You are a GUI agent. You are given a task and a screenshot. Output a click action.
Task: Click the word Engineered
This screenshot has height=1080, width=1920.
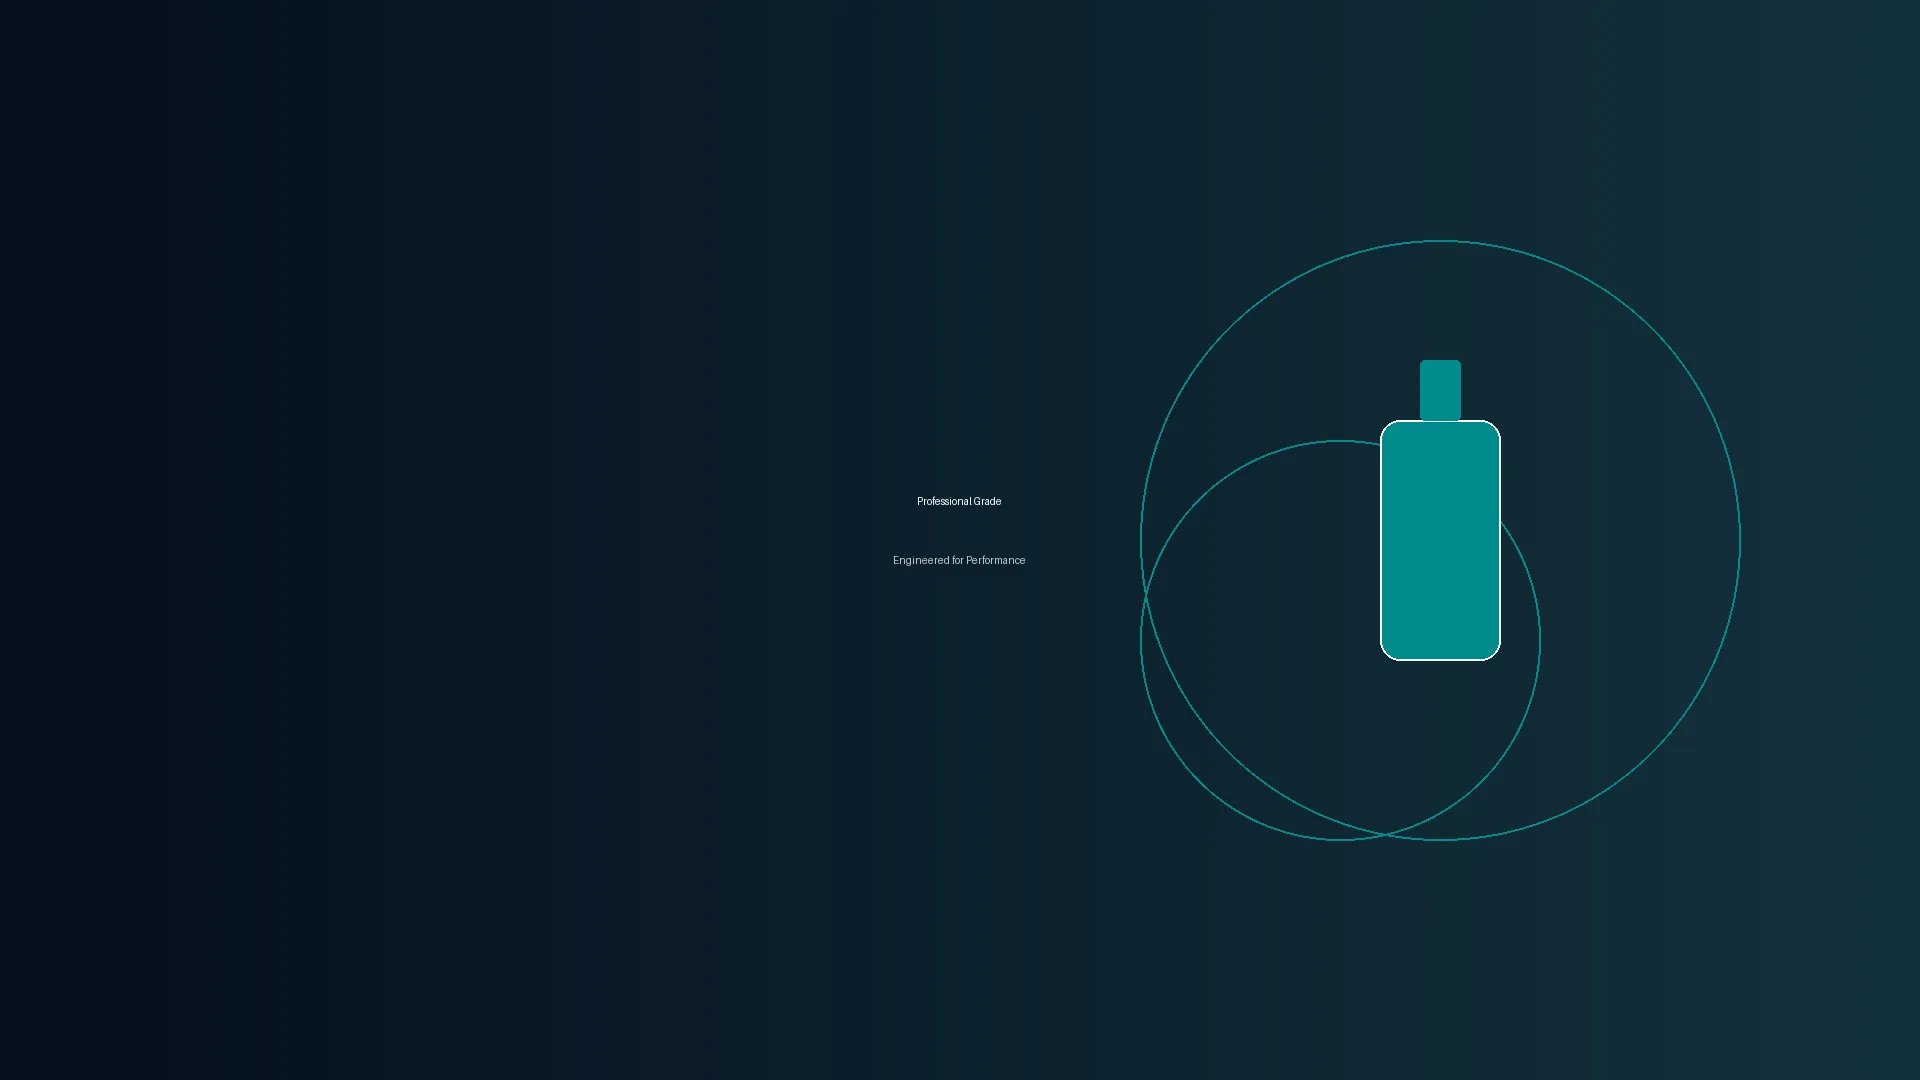tap(921, 560)
